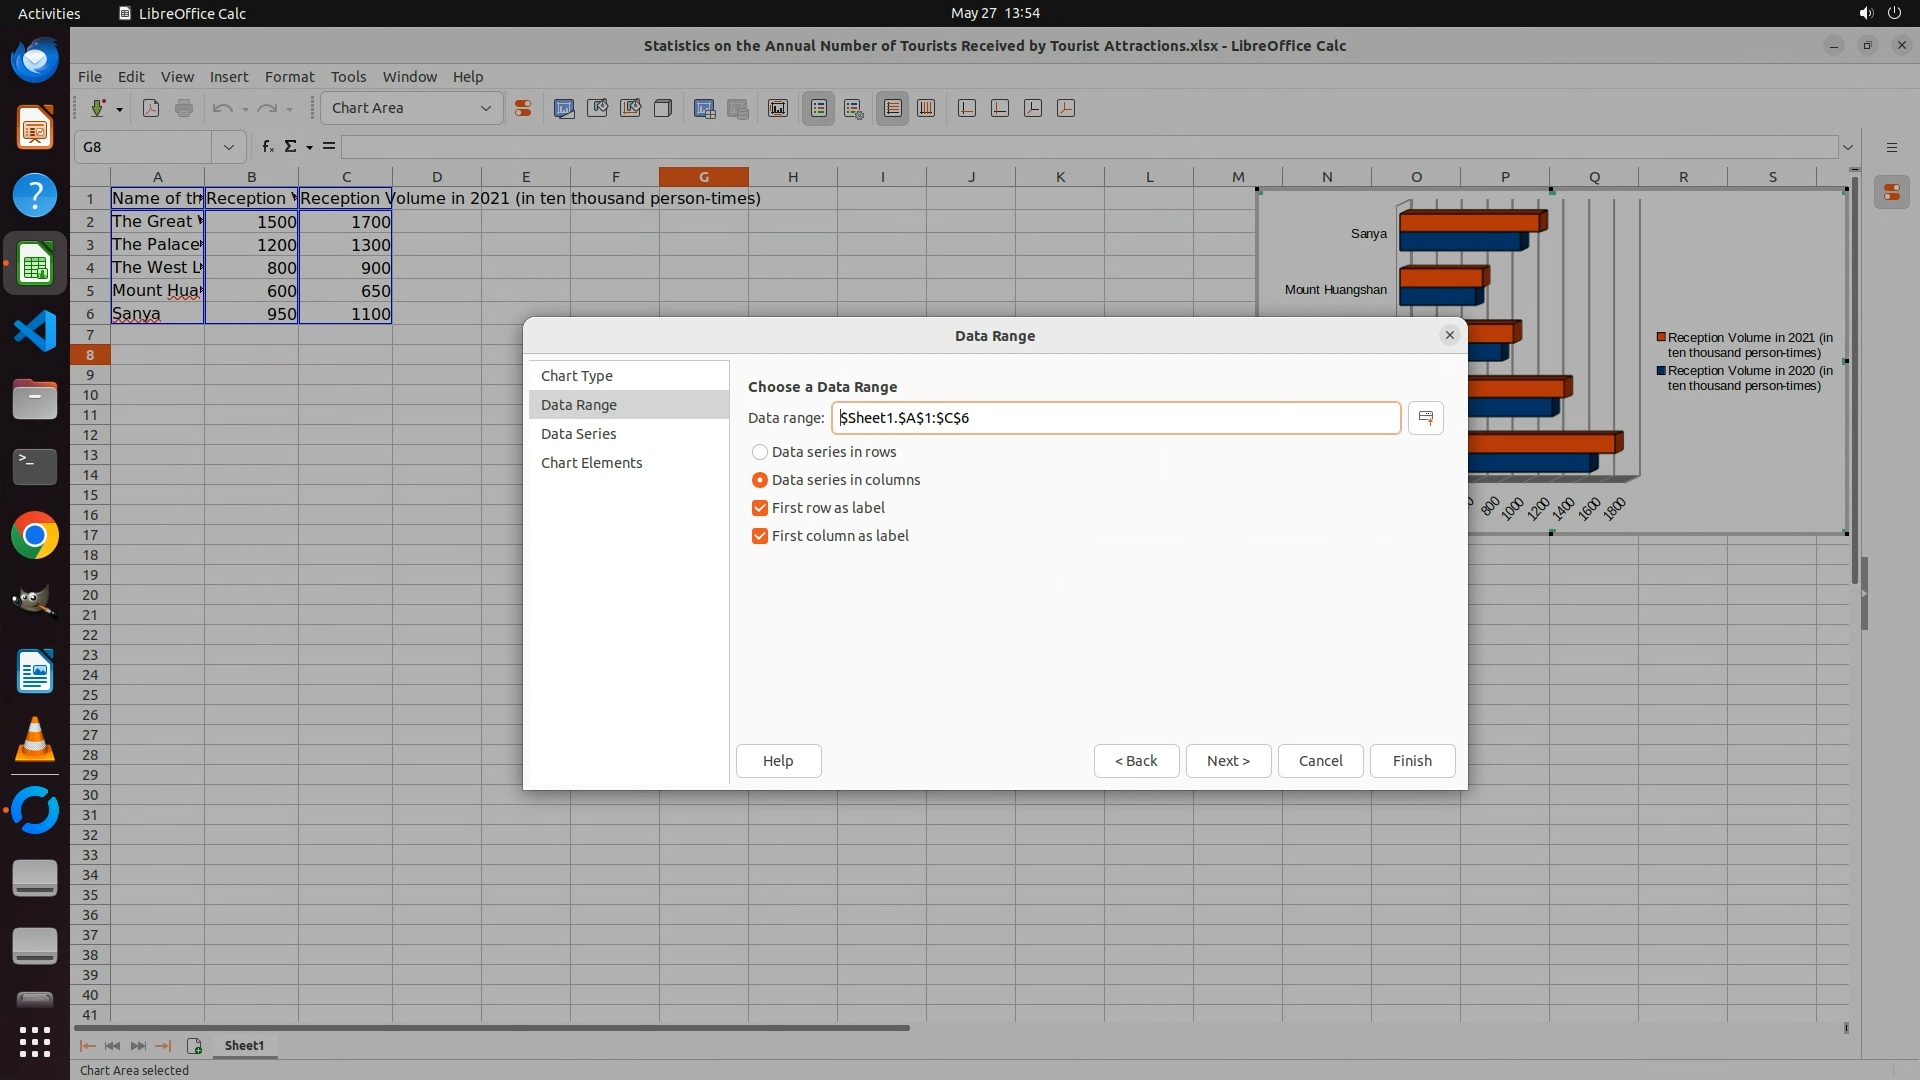
Task: Open Google Chrome from the dock
Action: coord(34,536)
